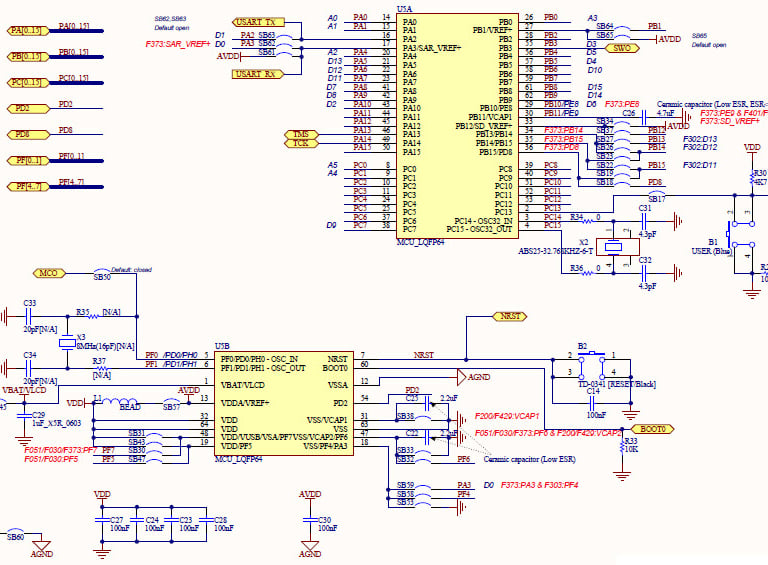The width and height of the screenshot is (768, 565).
Task: Click the USART_Tx port symbol
Action: [x=258, y=23]
